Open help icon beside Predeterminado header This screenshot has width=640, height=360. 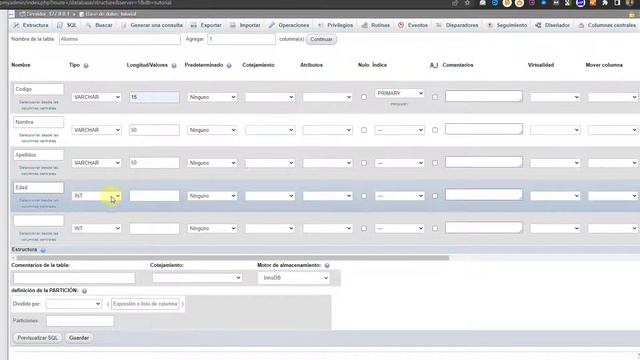[x=229, y=65]
